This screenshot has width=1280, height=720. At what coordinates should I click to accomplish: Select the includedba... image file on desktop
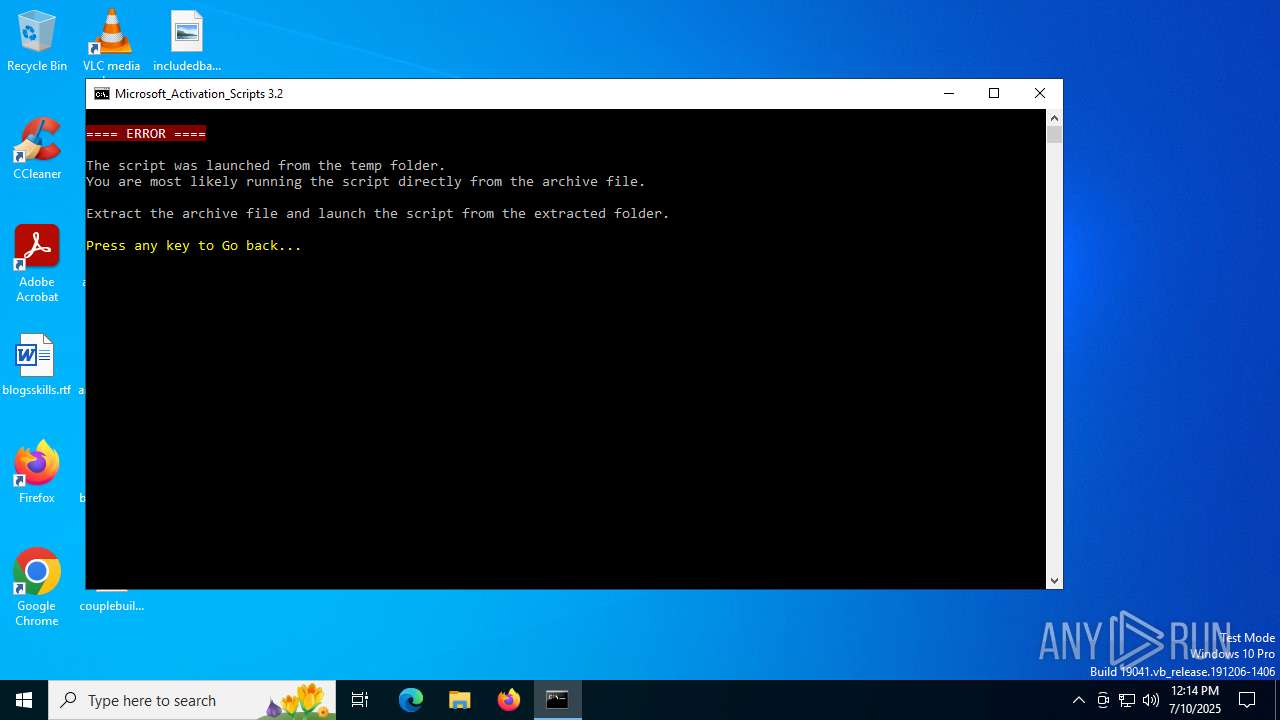point(187,41)
